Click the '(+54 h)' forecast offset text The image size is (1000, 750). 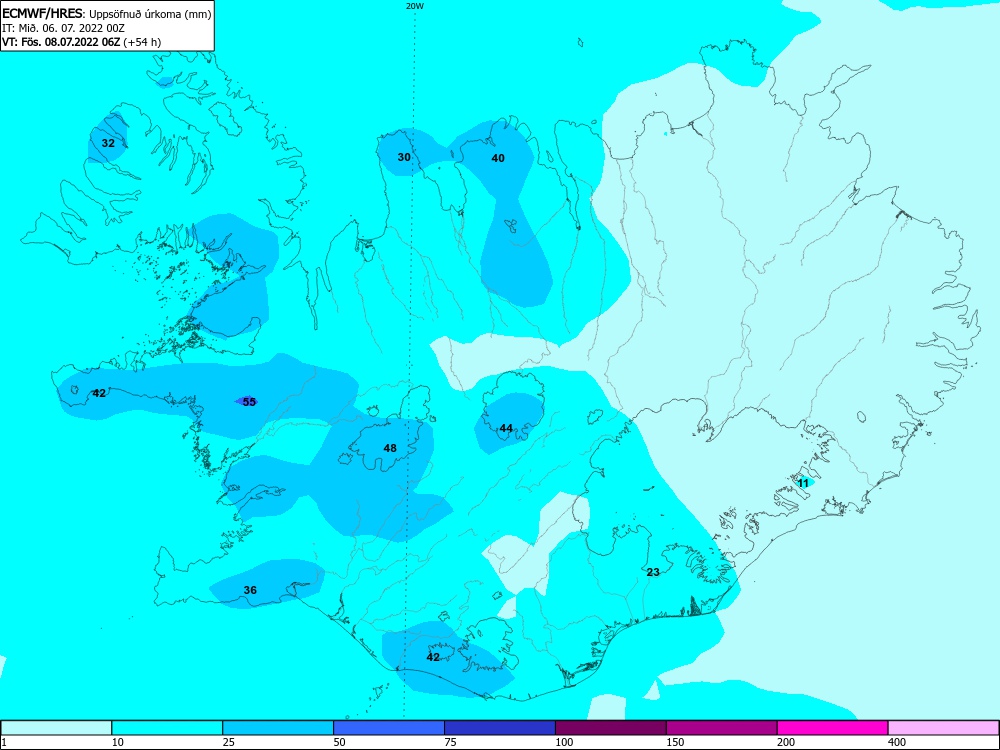pyautogui.click(x=142, y=42)
